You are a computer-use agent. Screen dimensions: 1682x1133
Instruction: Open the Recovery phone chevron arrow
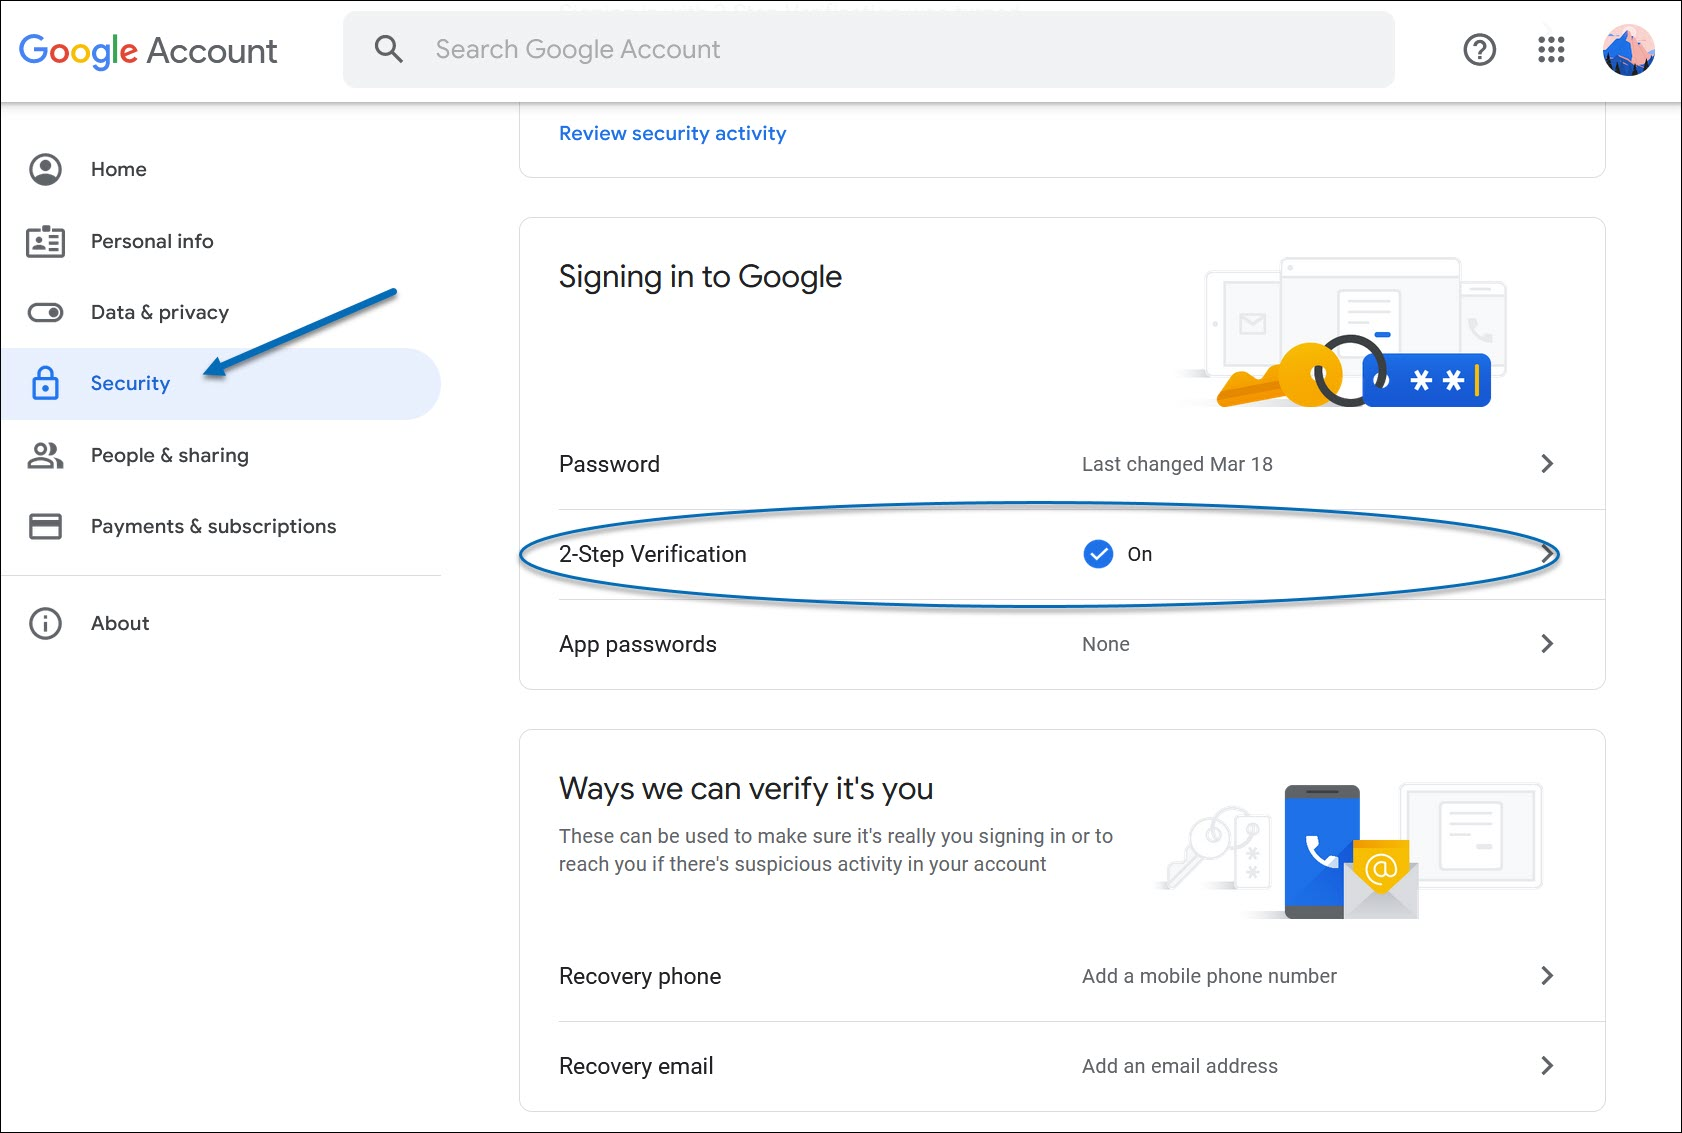(1547, 976)
